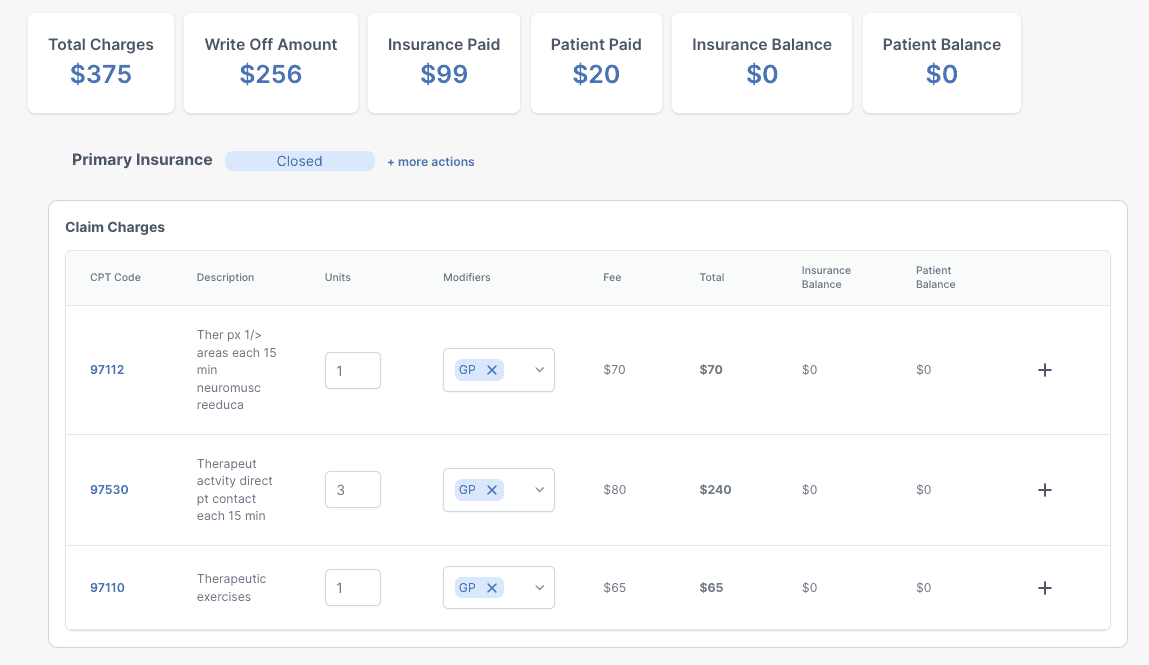Click the '$240' total value

point(715,490)
